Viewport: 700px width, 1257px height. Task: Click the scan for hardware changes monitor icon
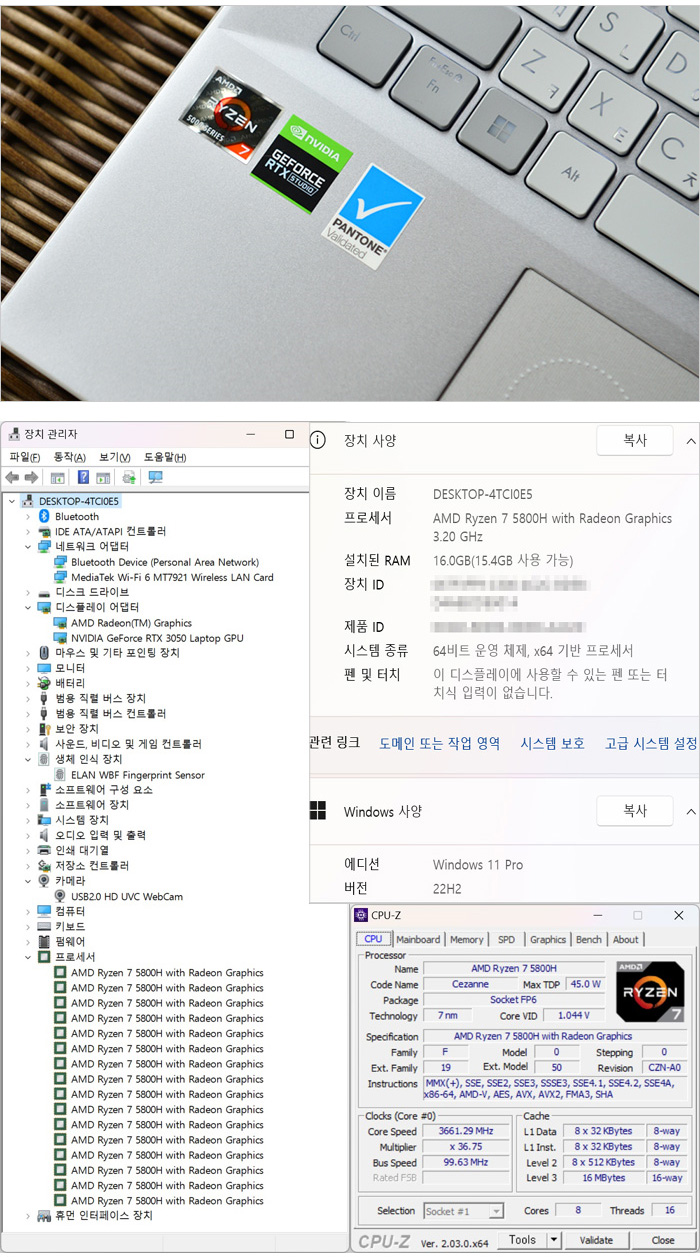155,477
